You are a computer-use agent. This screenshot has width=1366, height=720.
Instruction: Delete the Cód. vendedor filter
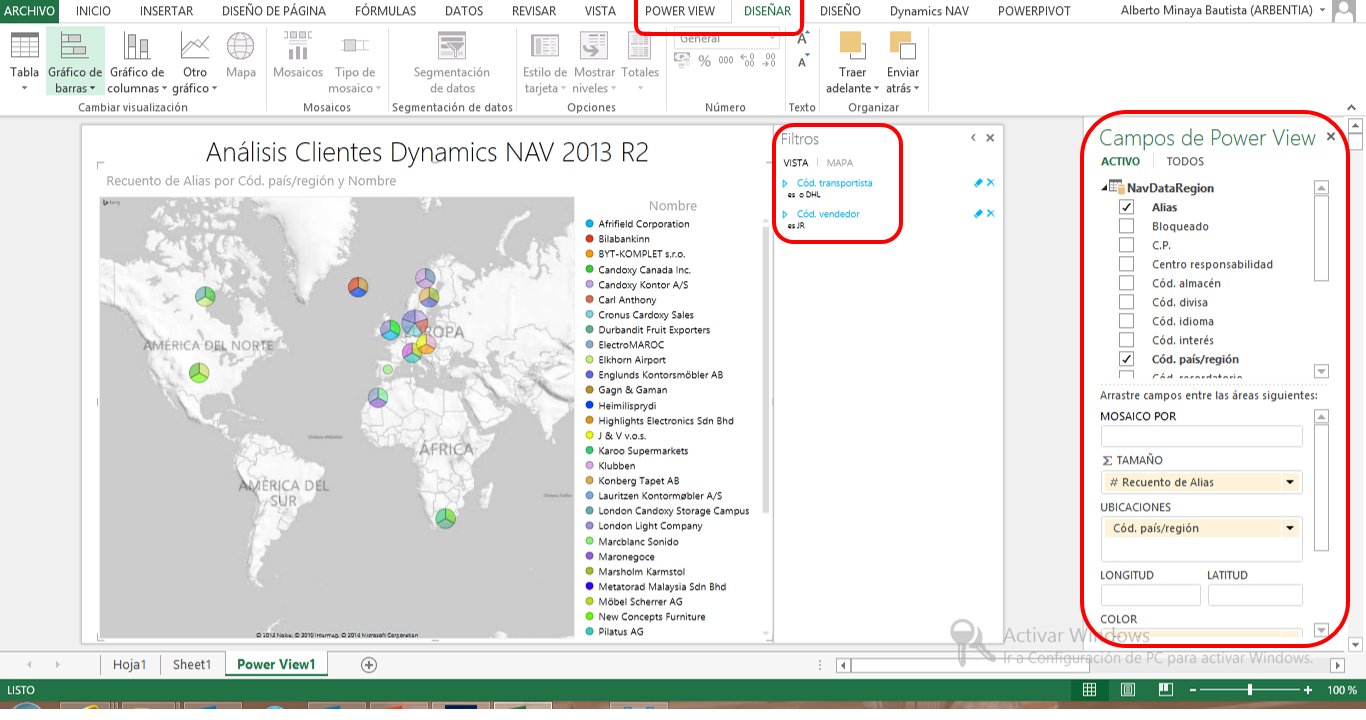(x=991, y=214)
